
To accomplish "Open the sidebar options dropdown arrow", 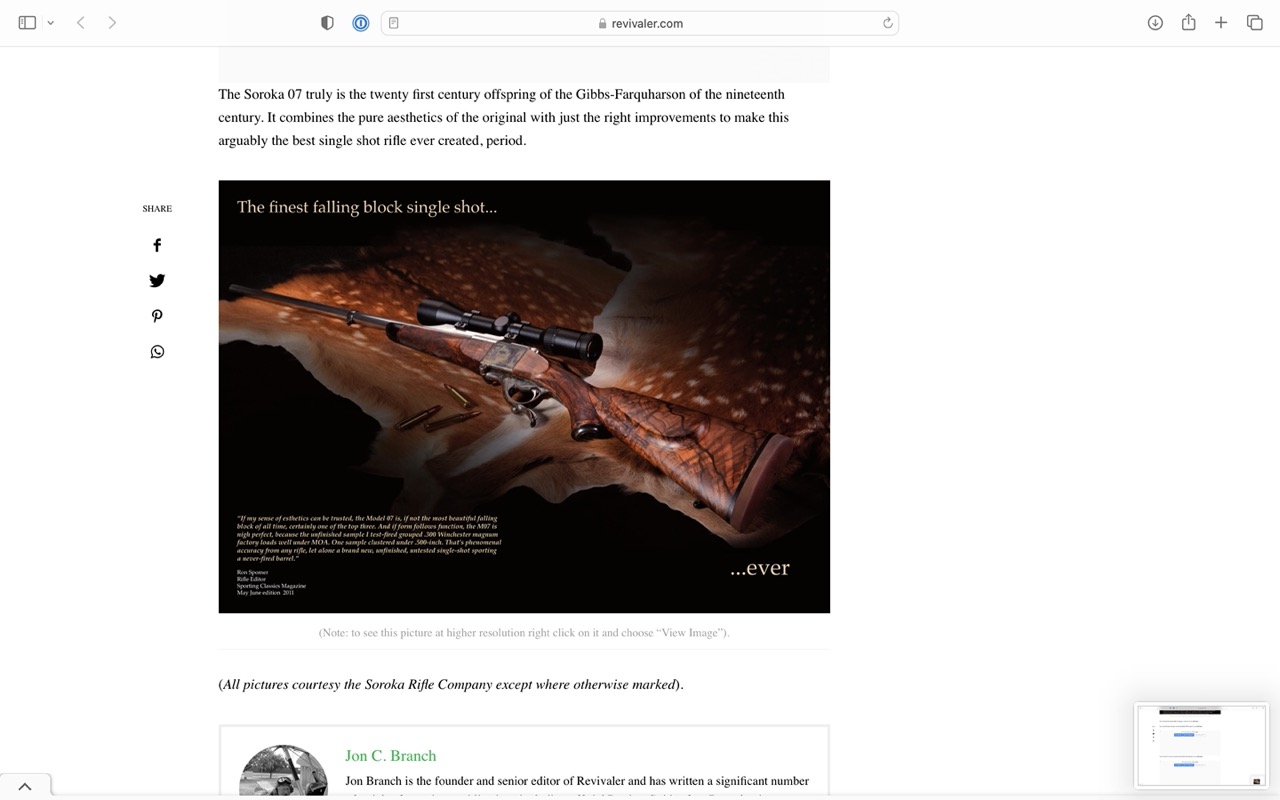I will (x=50, y=23).
